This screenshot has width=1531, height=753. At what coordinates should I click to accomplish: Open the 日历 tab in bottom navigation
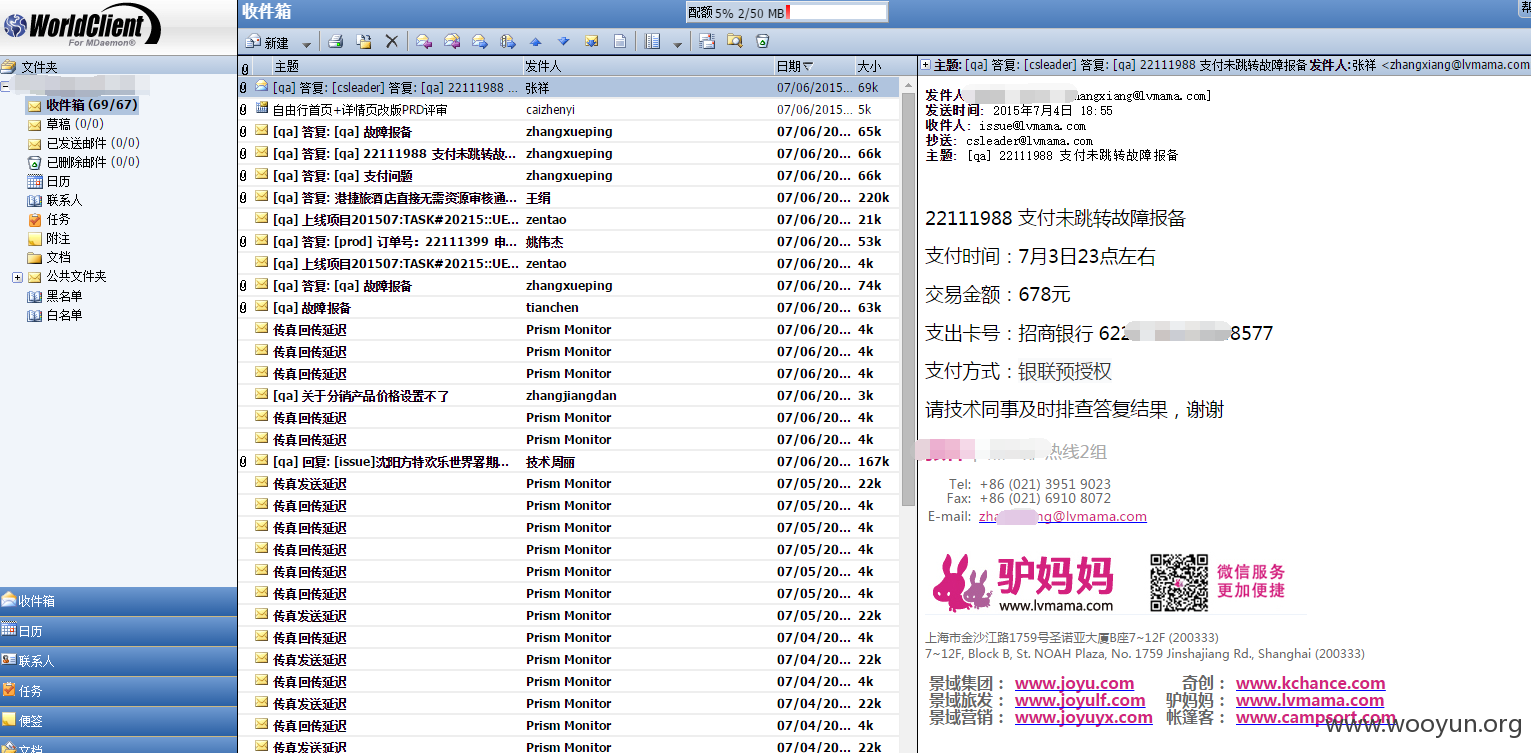(x=118, y=631)
